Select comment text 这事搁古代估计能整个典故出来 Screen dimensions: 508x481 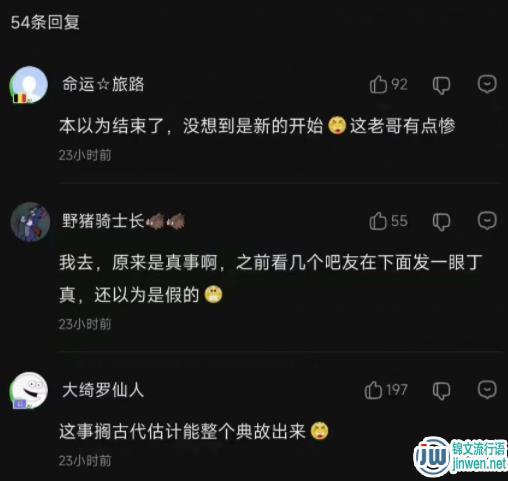point(182,431)
